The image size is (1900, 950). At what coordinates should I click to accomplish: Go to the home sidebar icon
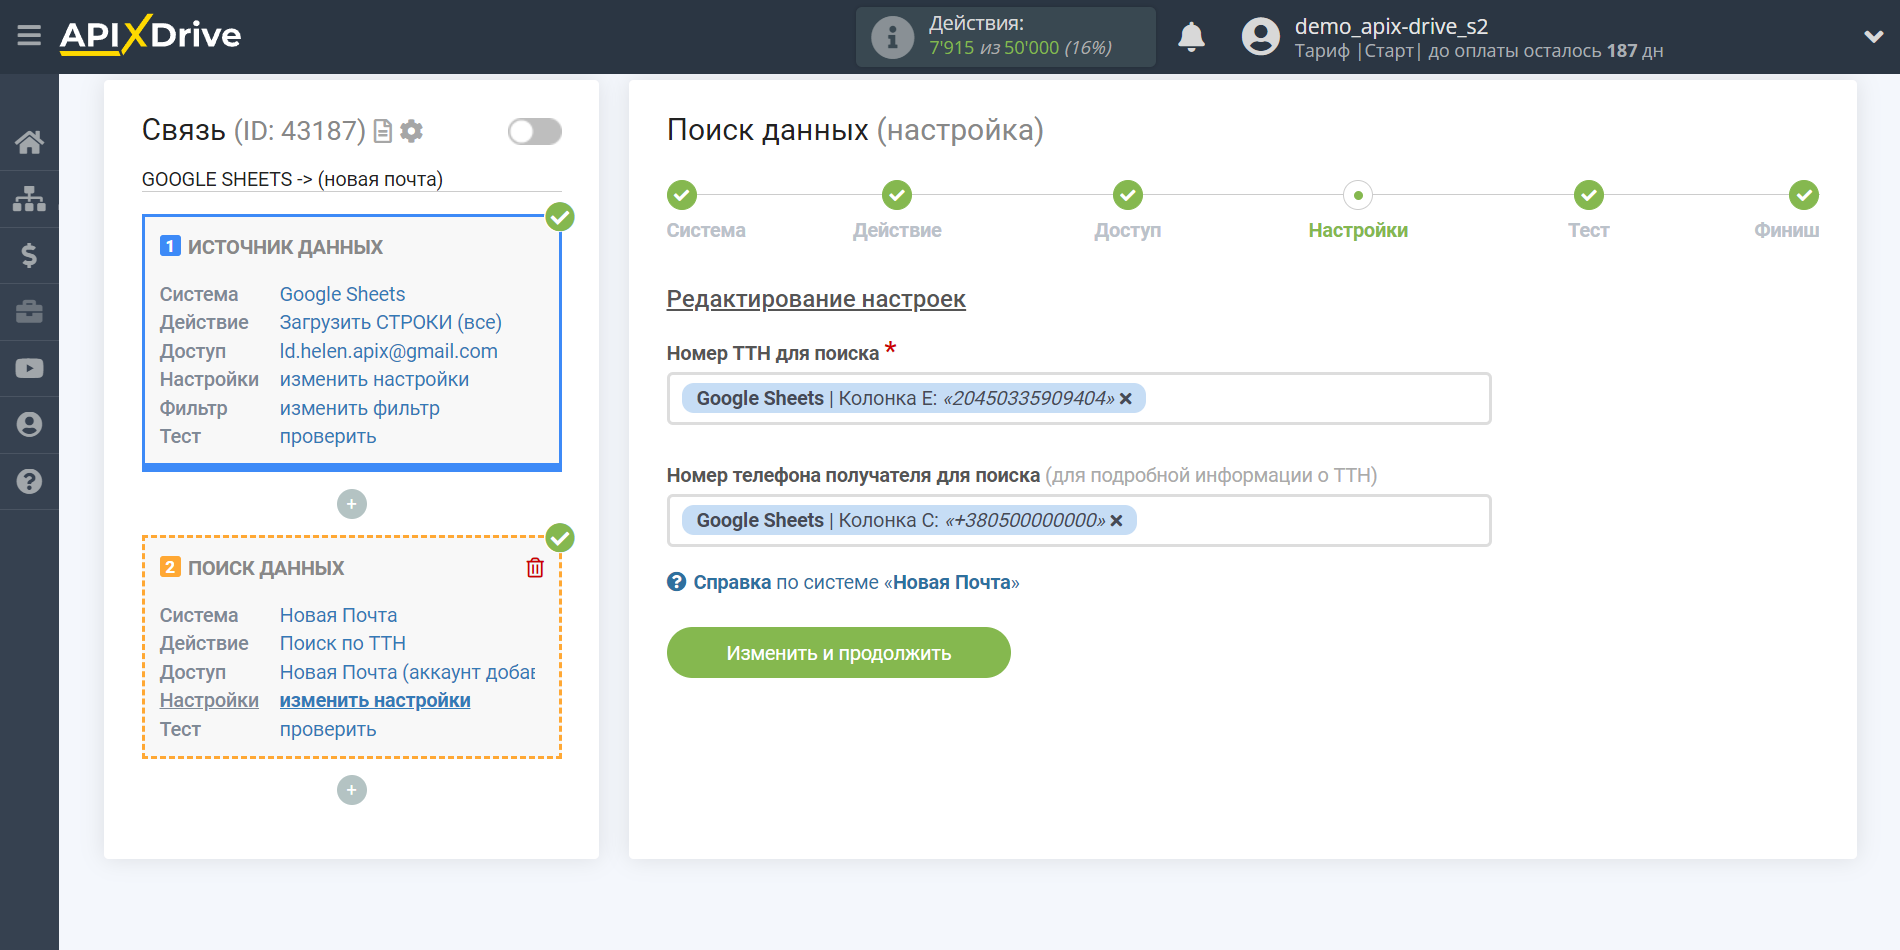coord(29,142)
